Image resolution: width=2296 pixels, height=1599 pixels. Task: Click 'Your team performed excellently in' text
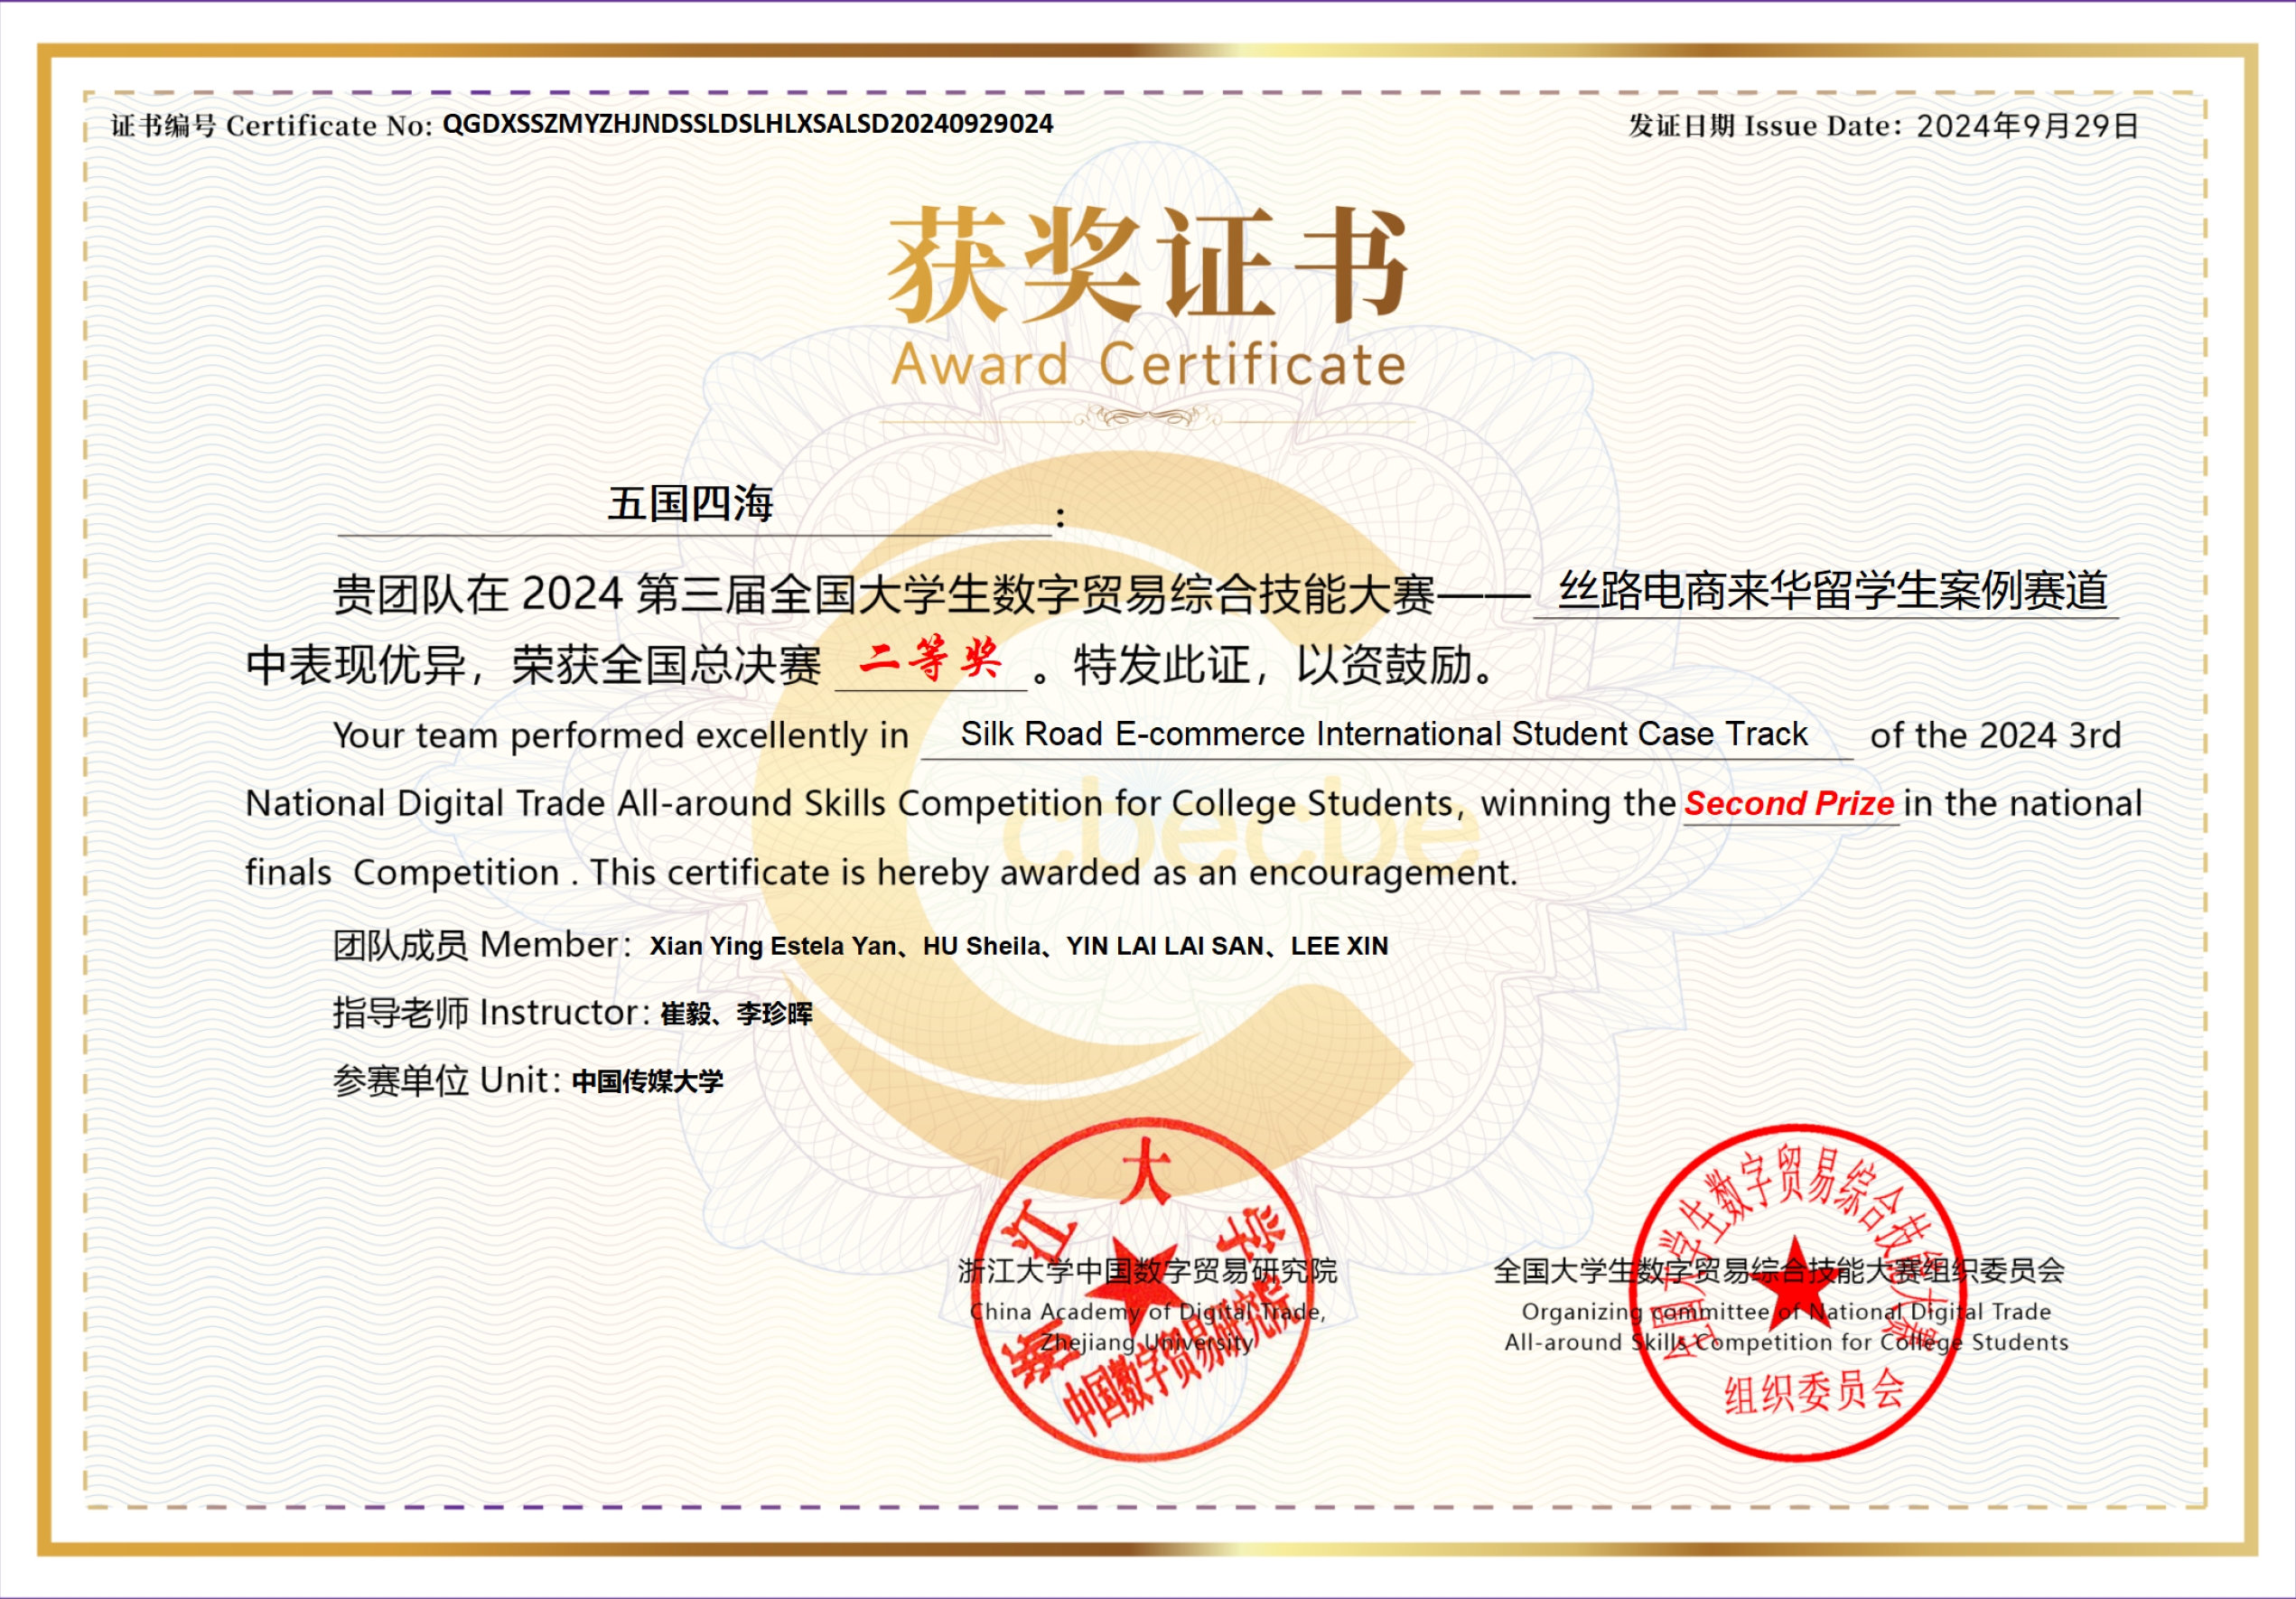point(621,735)
